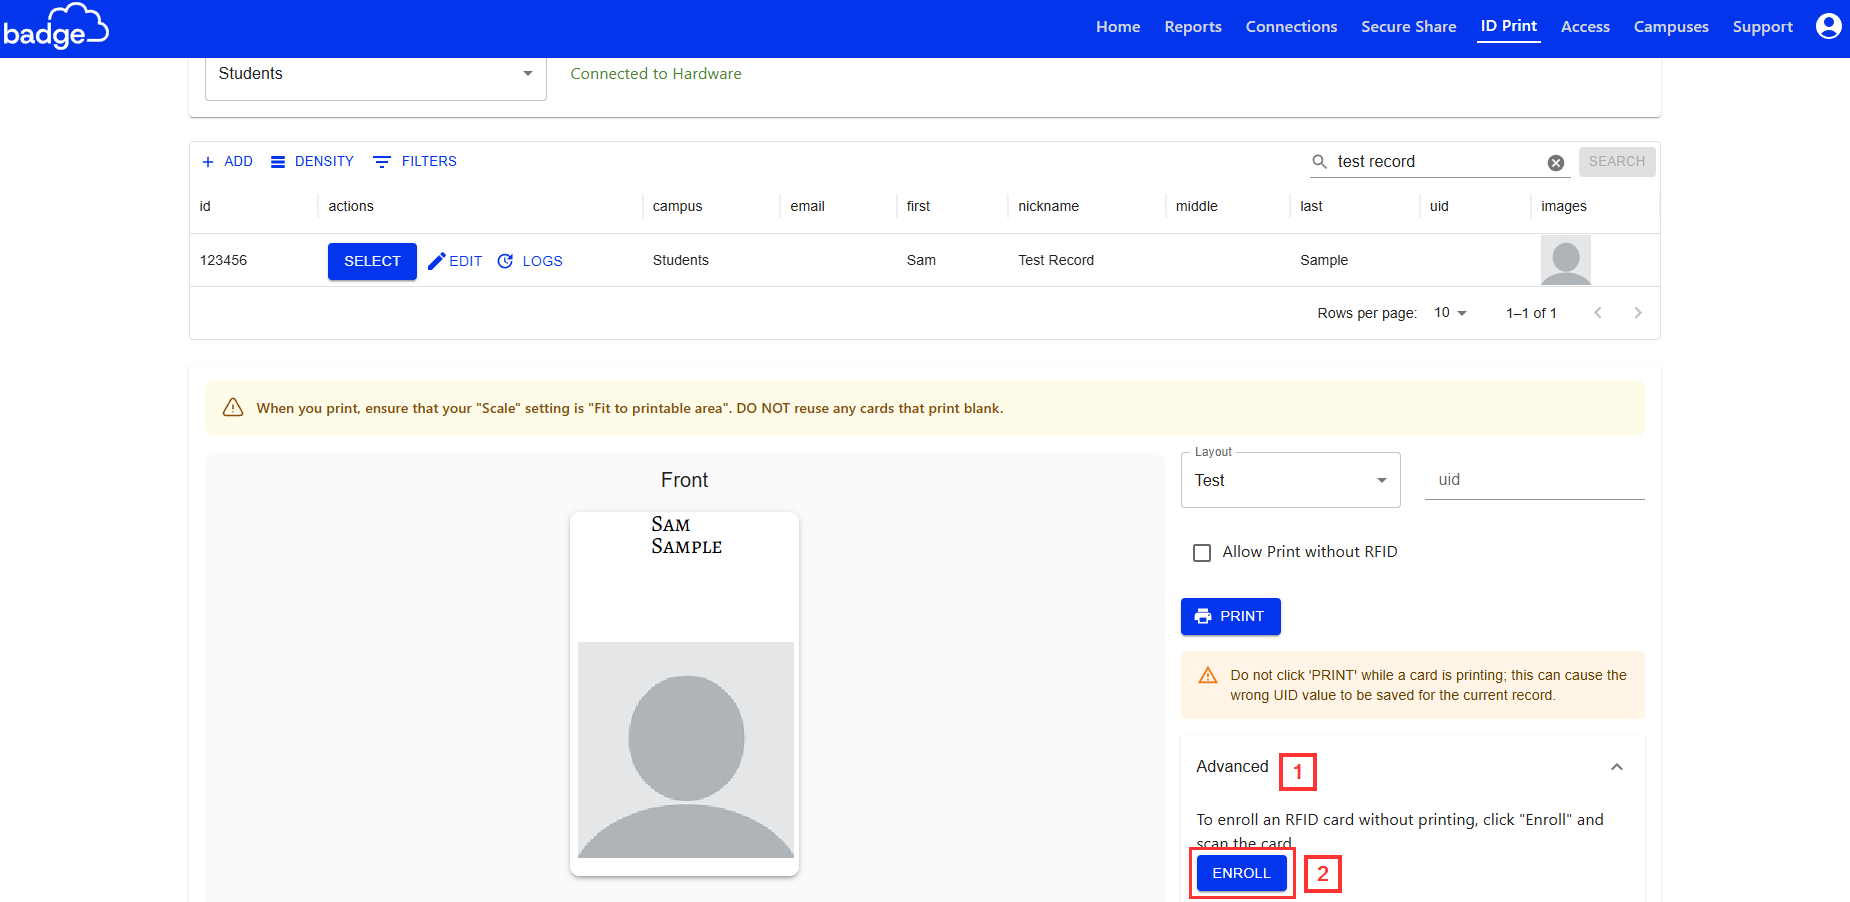This screenshot has width=1850, height=902.
Task: Open the Campuses menu
Action: (x=1671, y=27)
